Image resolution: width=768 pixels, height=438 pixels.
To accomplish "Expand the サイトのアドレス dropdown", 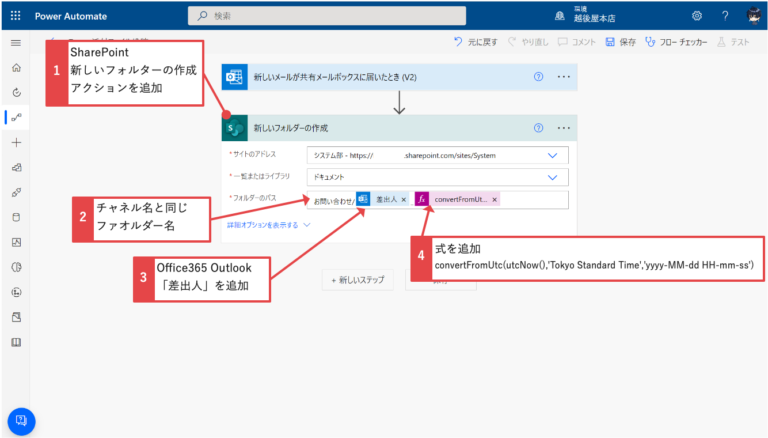I will (x=552, y=156).
